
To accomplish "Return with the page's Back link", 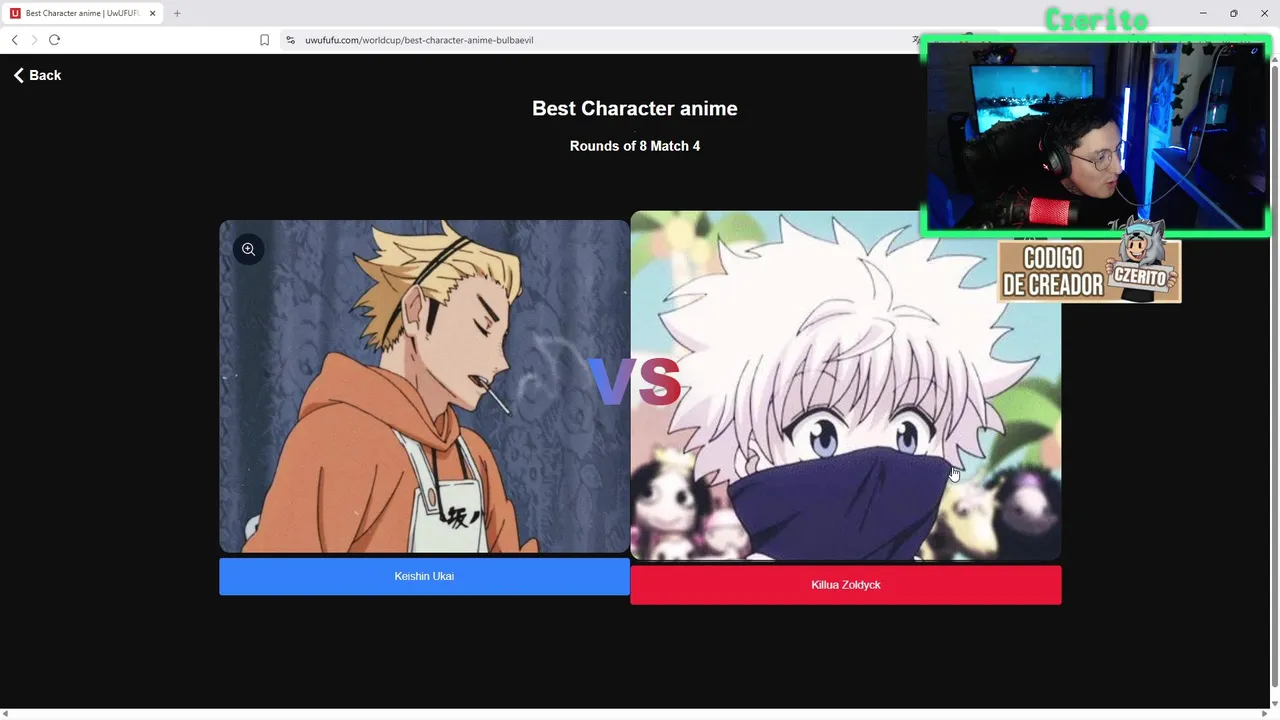I will pos(37,75).
